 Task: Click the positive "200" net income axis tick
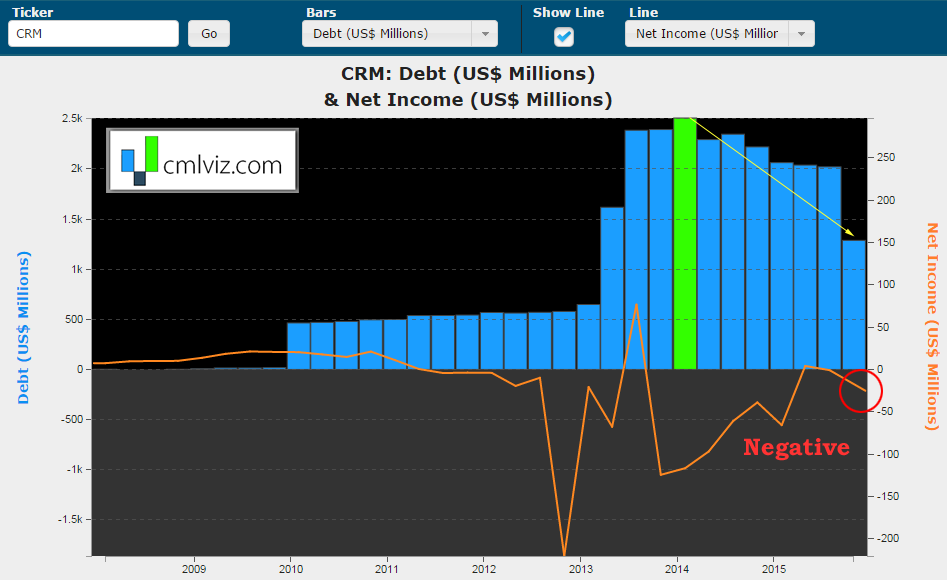886,201
